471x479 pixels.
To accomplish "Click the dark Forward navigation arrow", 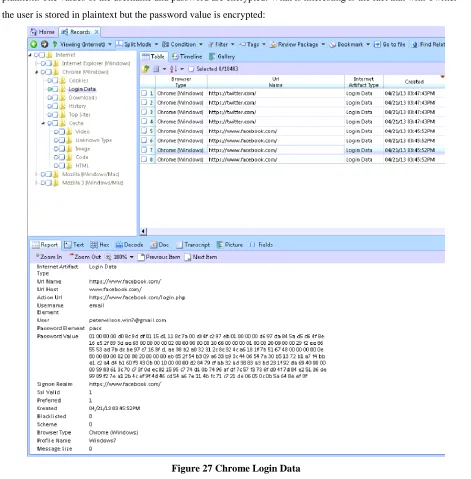I will [x=44, y=44].
